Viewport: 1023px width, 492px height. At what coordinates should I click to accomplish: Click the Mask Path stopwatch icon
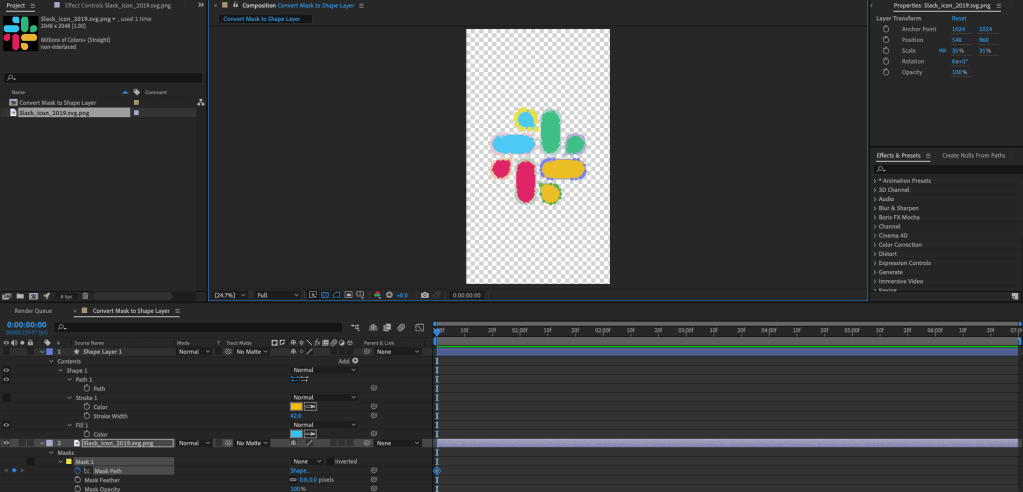tap(78, 470)
